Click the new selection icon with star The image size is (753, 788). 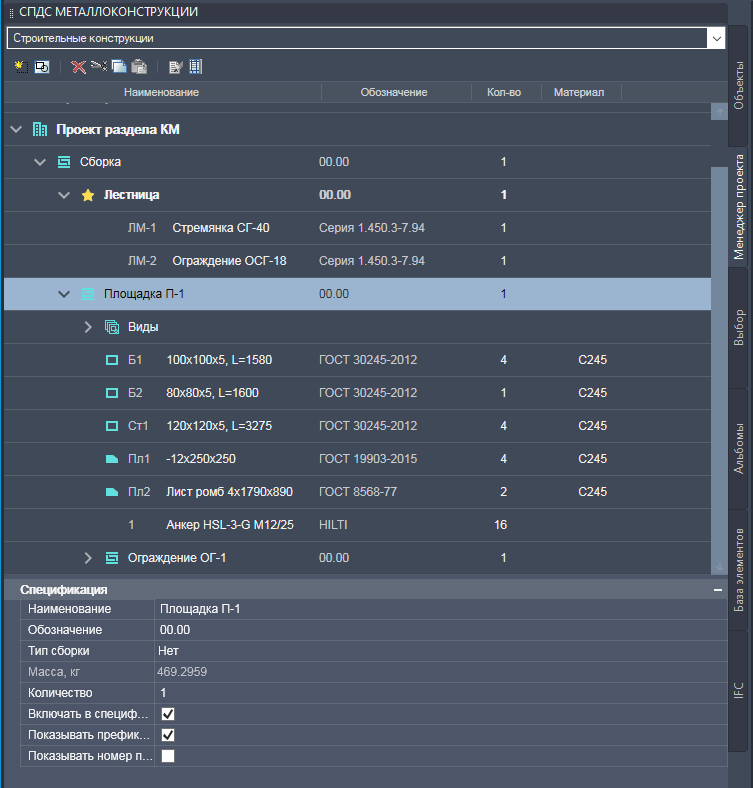22,67
